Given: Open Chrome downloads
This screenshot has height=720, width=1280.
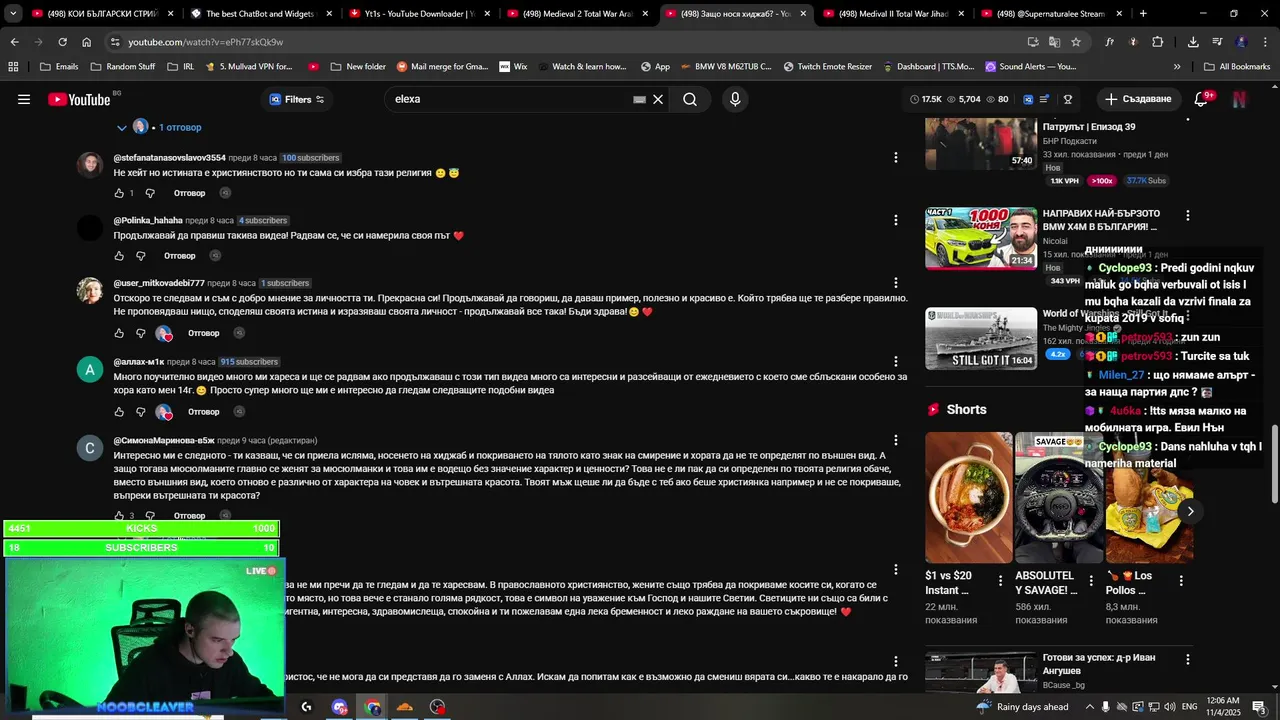Looking at the screenshot, I should coord(1193,42).
